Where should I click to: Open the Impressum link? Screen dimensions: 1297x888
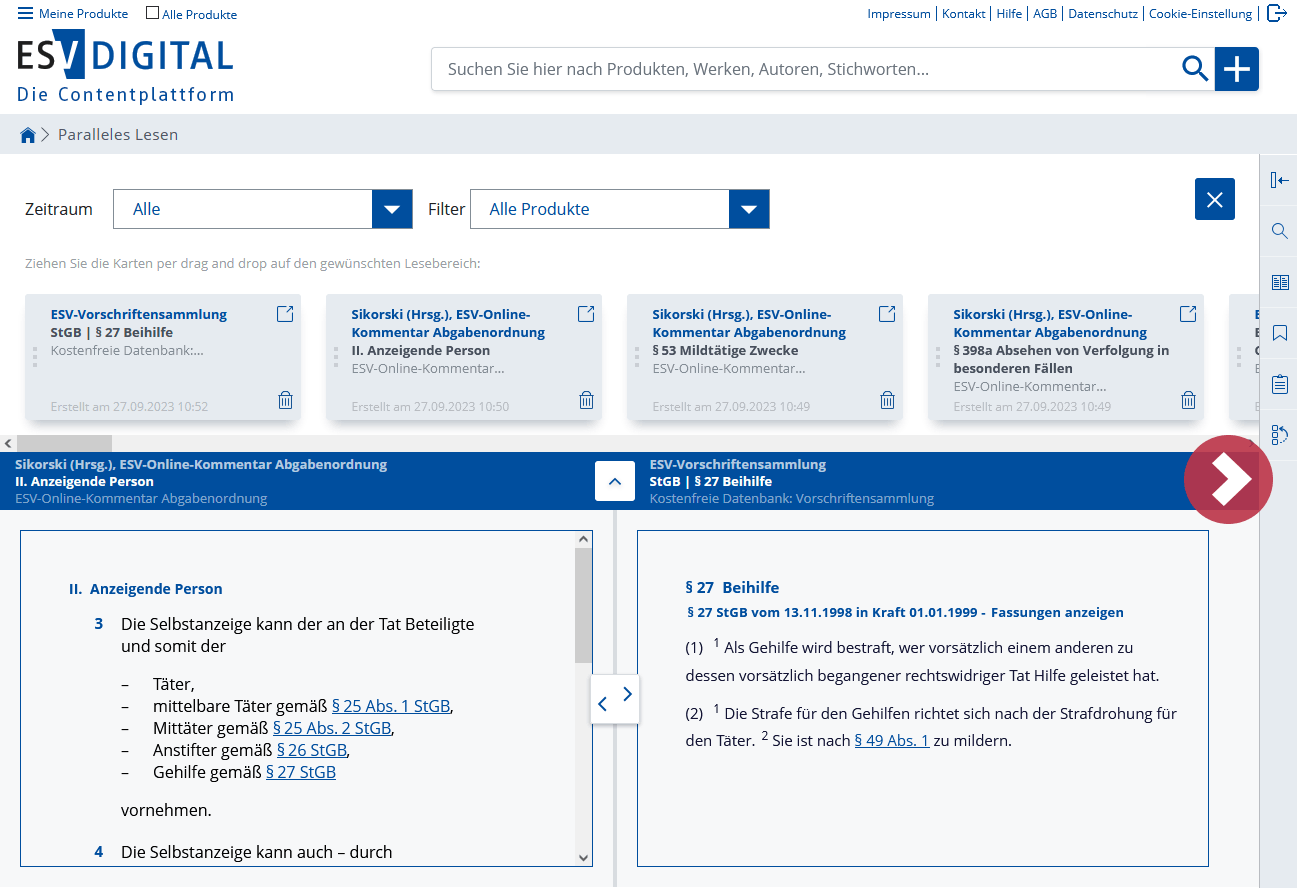point(899,14)
